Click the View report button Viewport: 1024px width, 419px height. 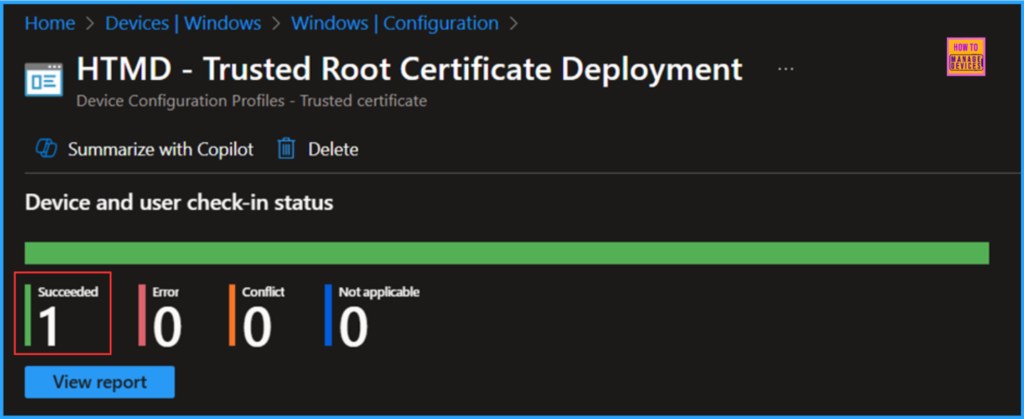(99, 382)
